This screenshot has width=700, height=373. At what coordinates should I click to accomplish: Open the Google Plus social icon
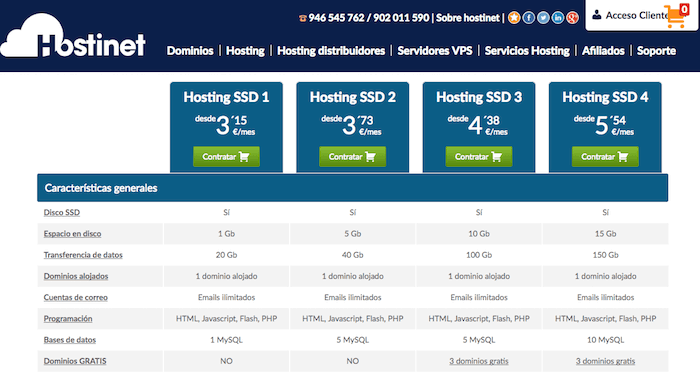pos(572,18)
